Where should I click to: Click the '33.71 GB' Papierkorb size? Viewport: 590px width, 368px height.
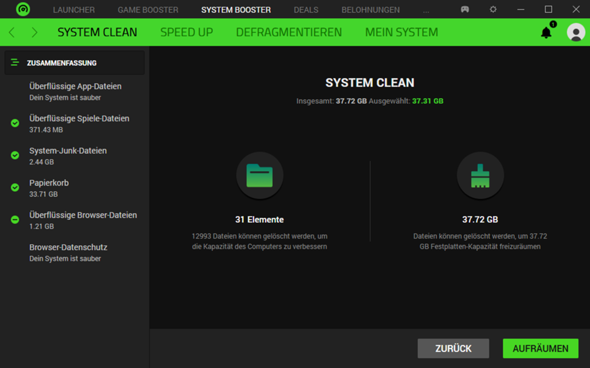[x=44, y=194]
